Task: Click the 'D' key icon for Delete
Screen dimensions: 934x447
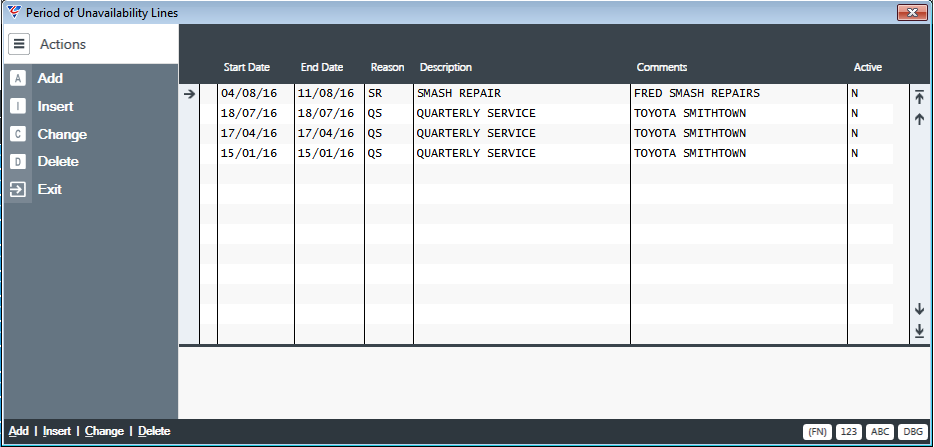Action: coord(18,162)
